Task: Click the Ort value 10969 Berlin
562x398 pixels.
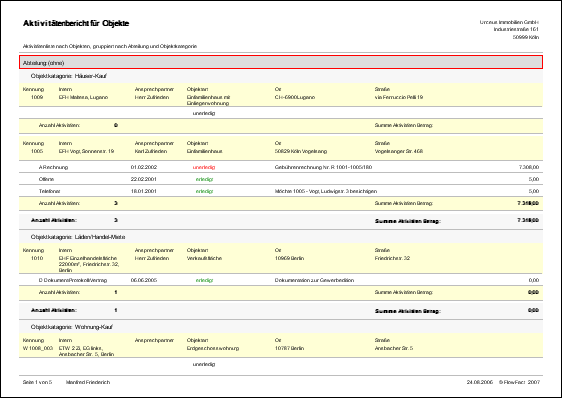Action: pyautogui.click(x=289, y=258)
